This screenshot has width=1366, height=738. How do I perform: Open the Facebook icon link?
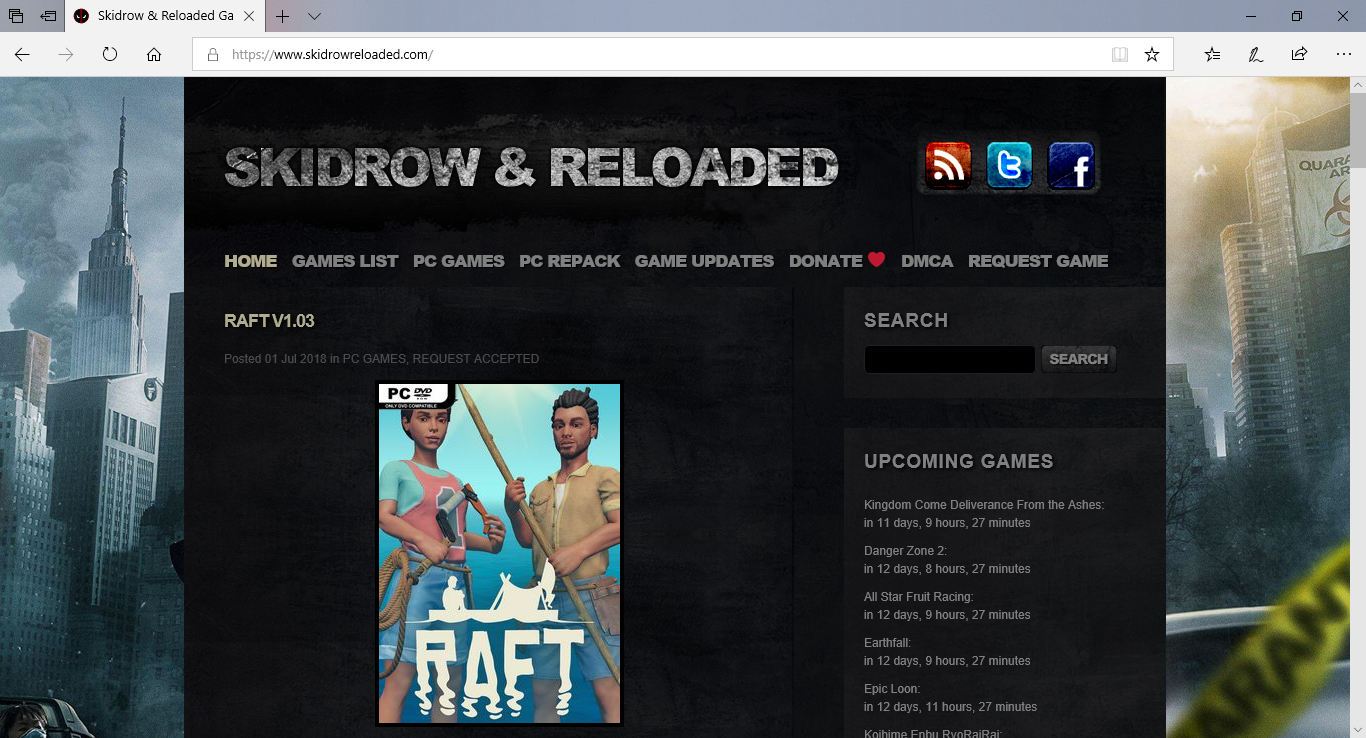click(1071, 165)
